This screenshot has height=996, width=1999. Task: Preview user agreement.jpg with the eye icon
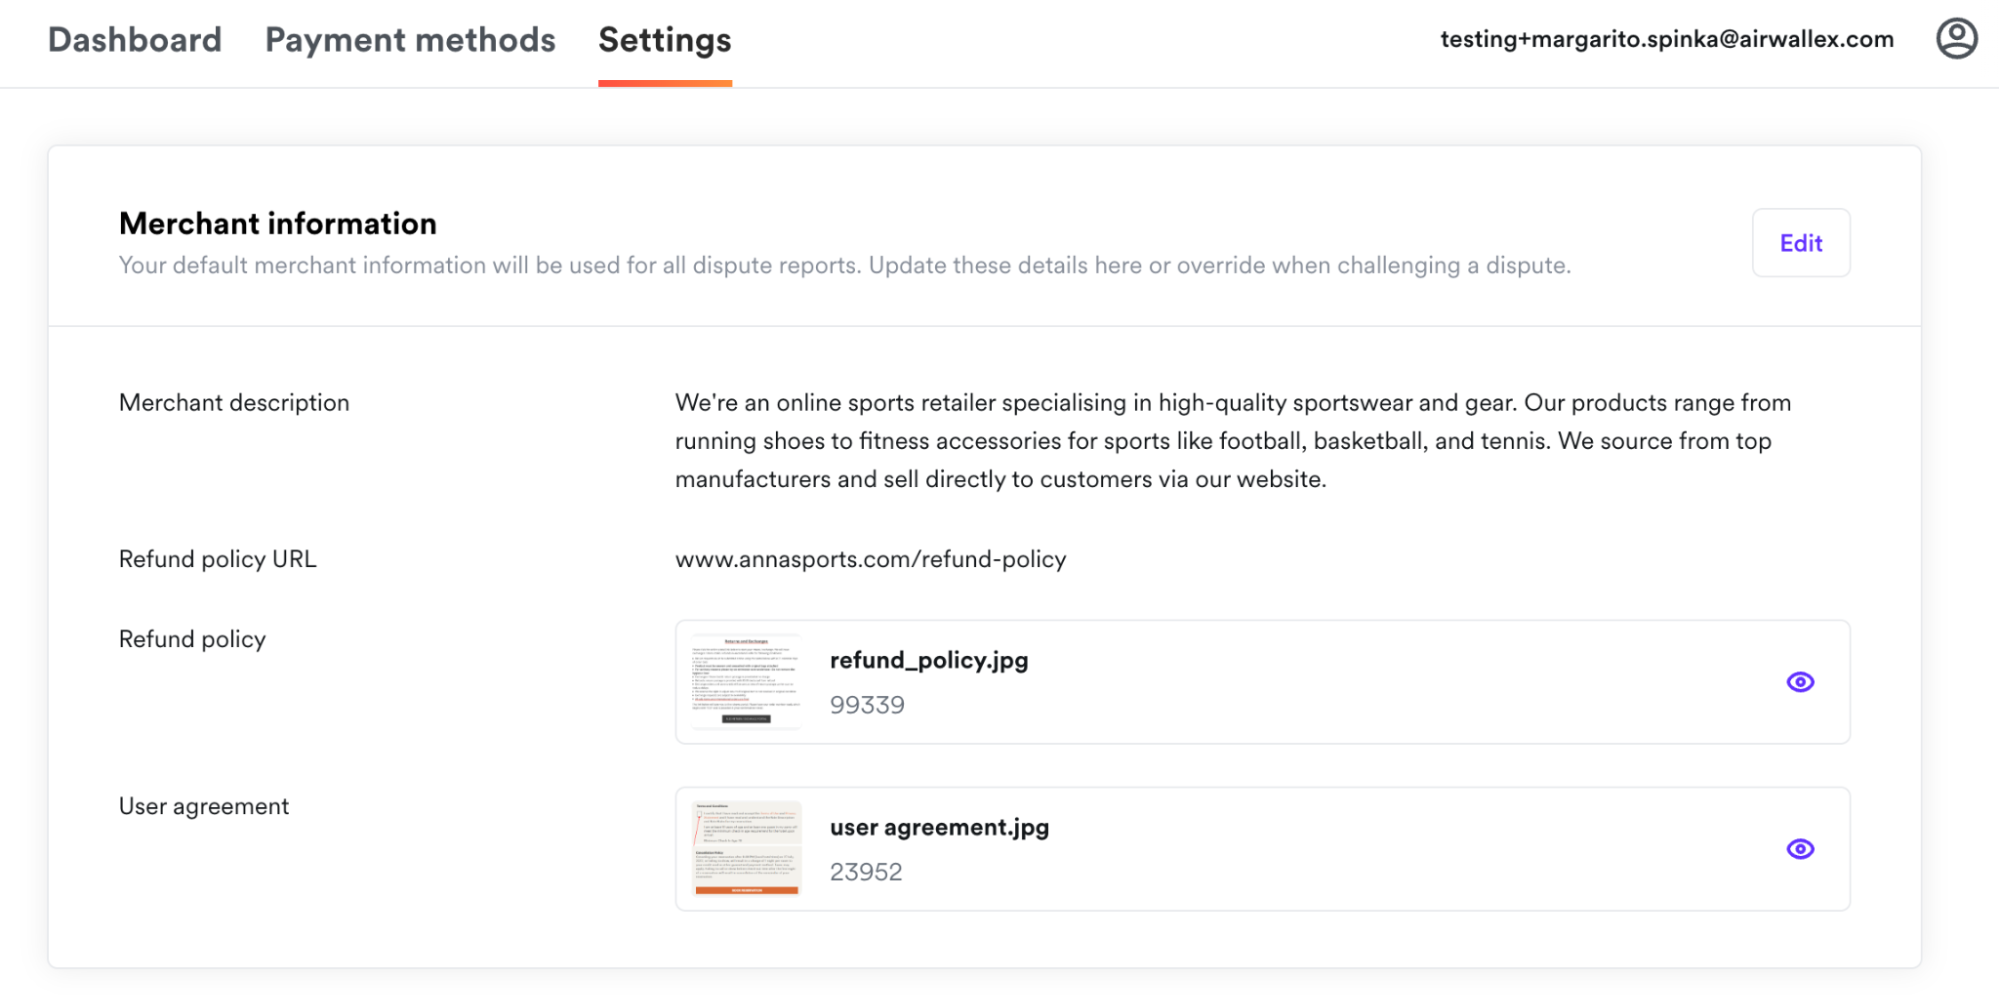tap(1800, 848)
